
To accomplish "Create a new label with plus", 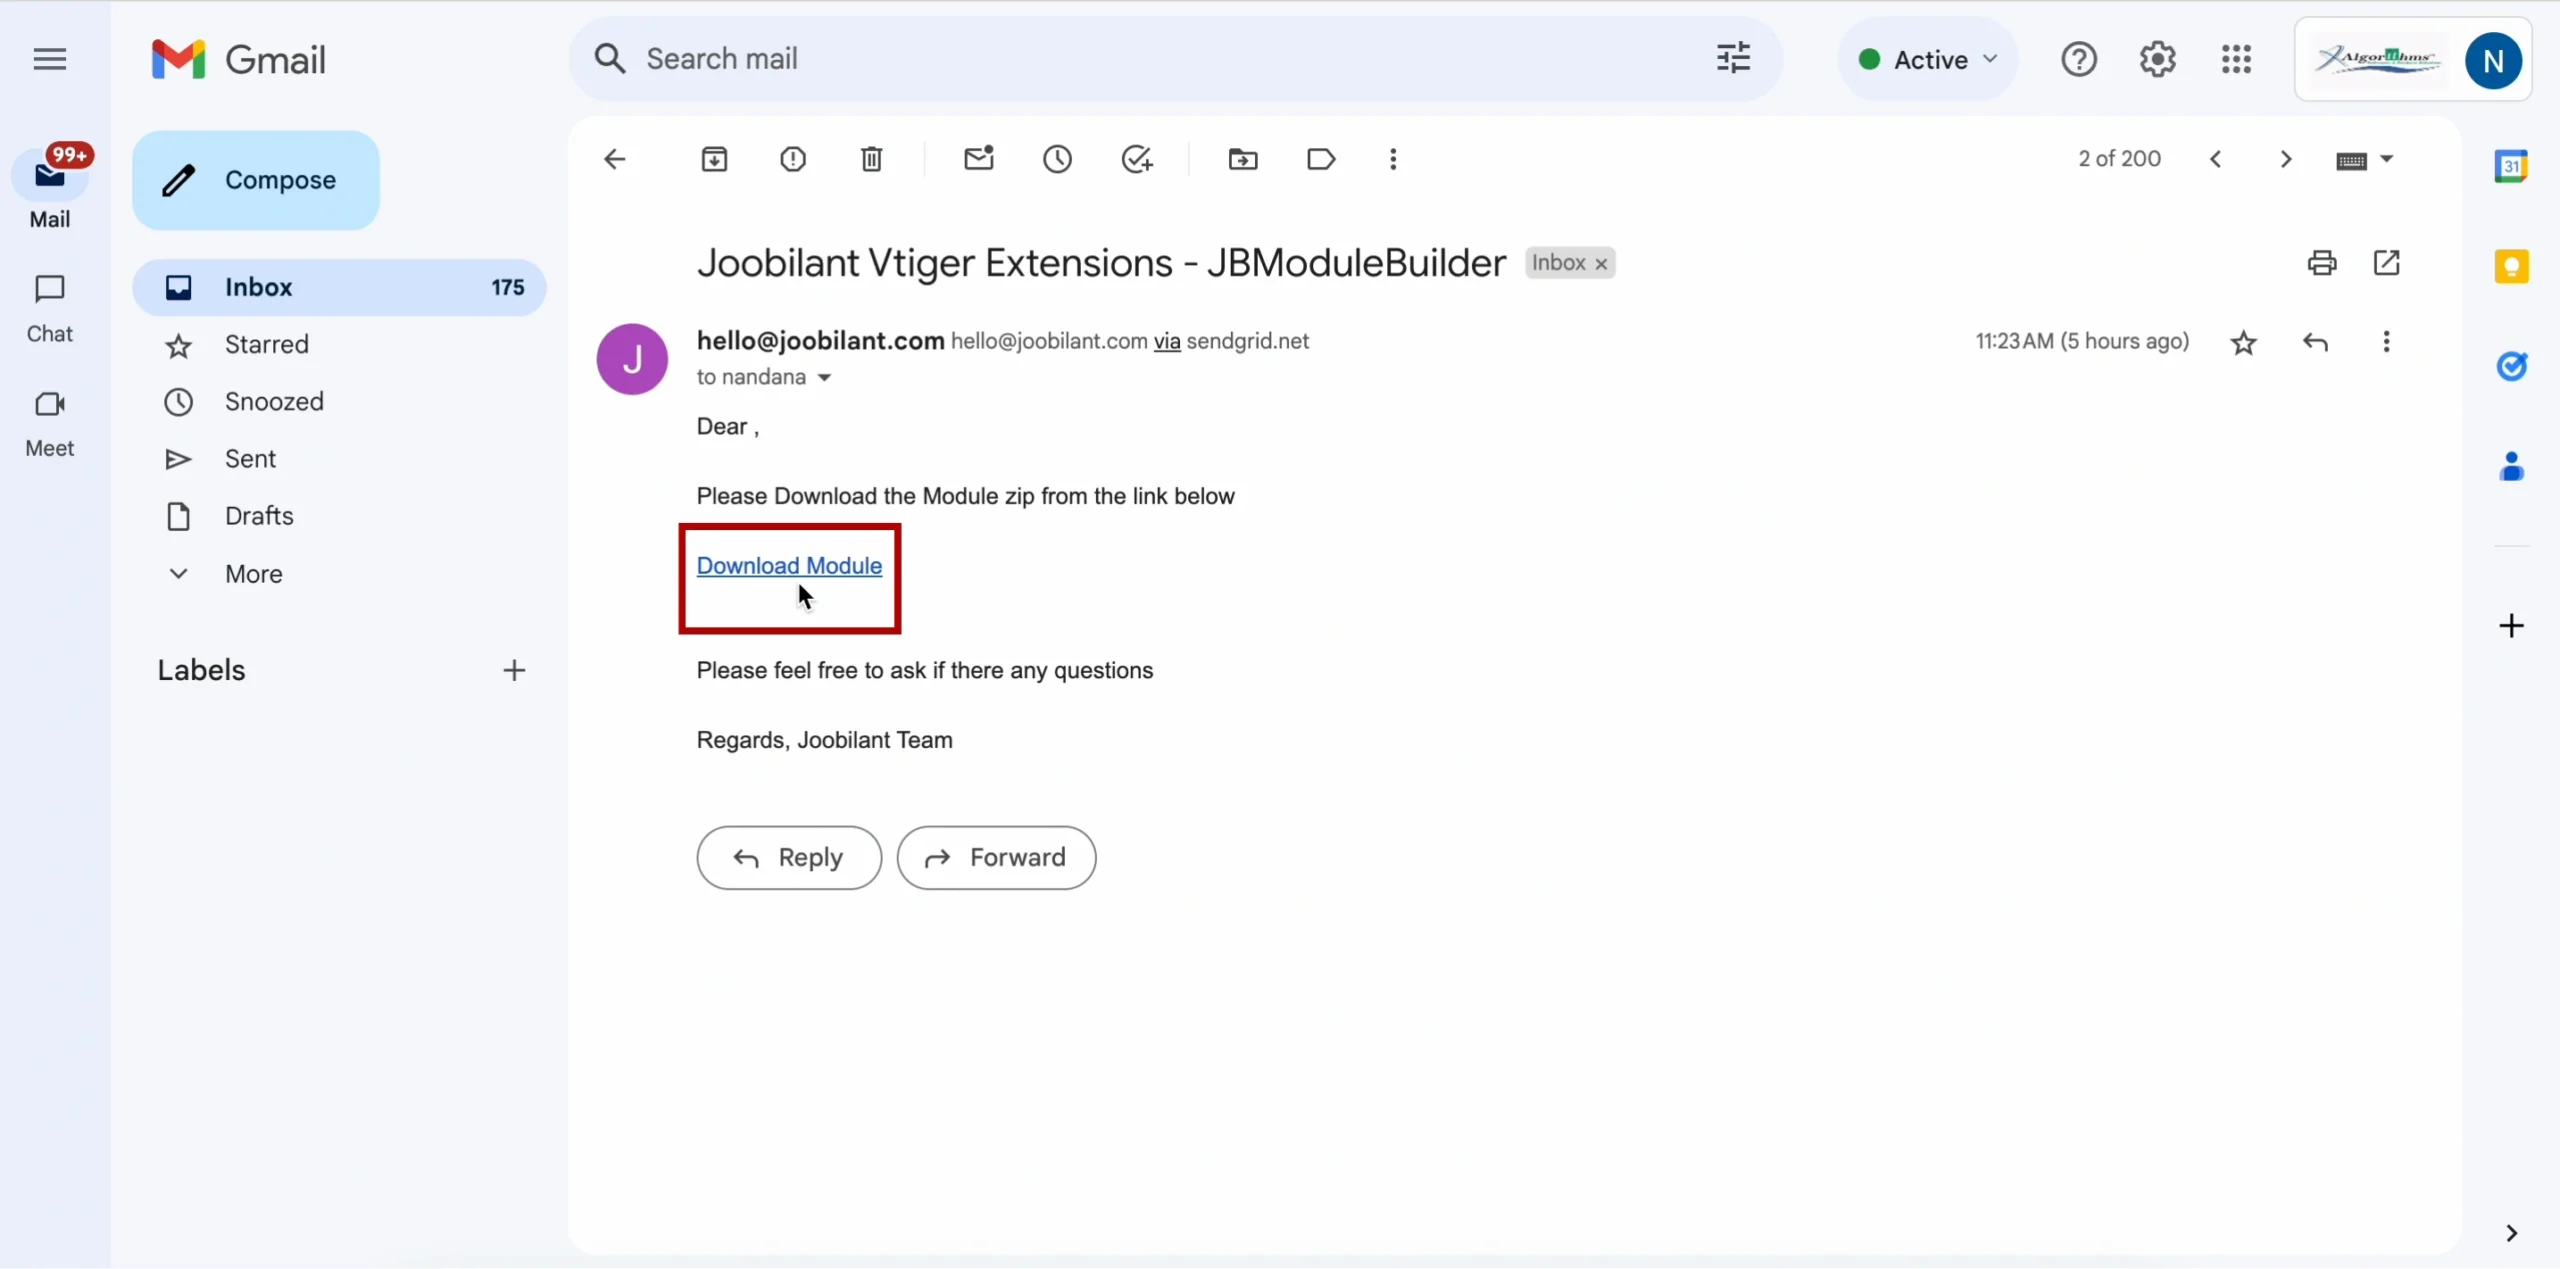I will [x=514, y=670].
